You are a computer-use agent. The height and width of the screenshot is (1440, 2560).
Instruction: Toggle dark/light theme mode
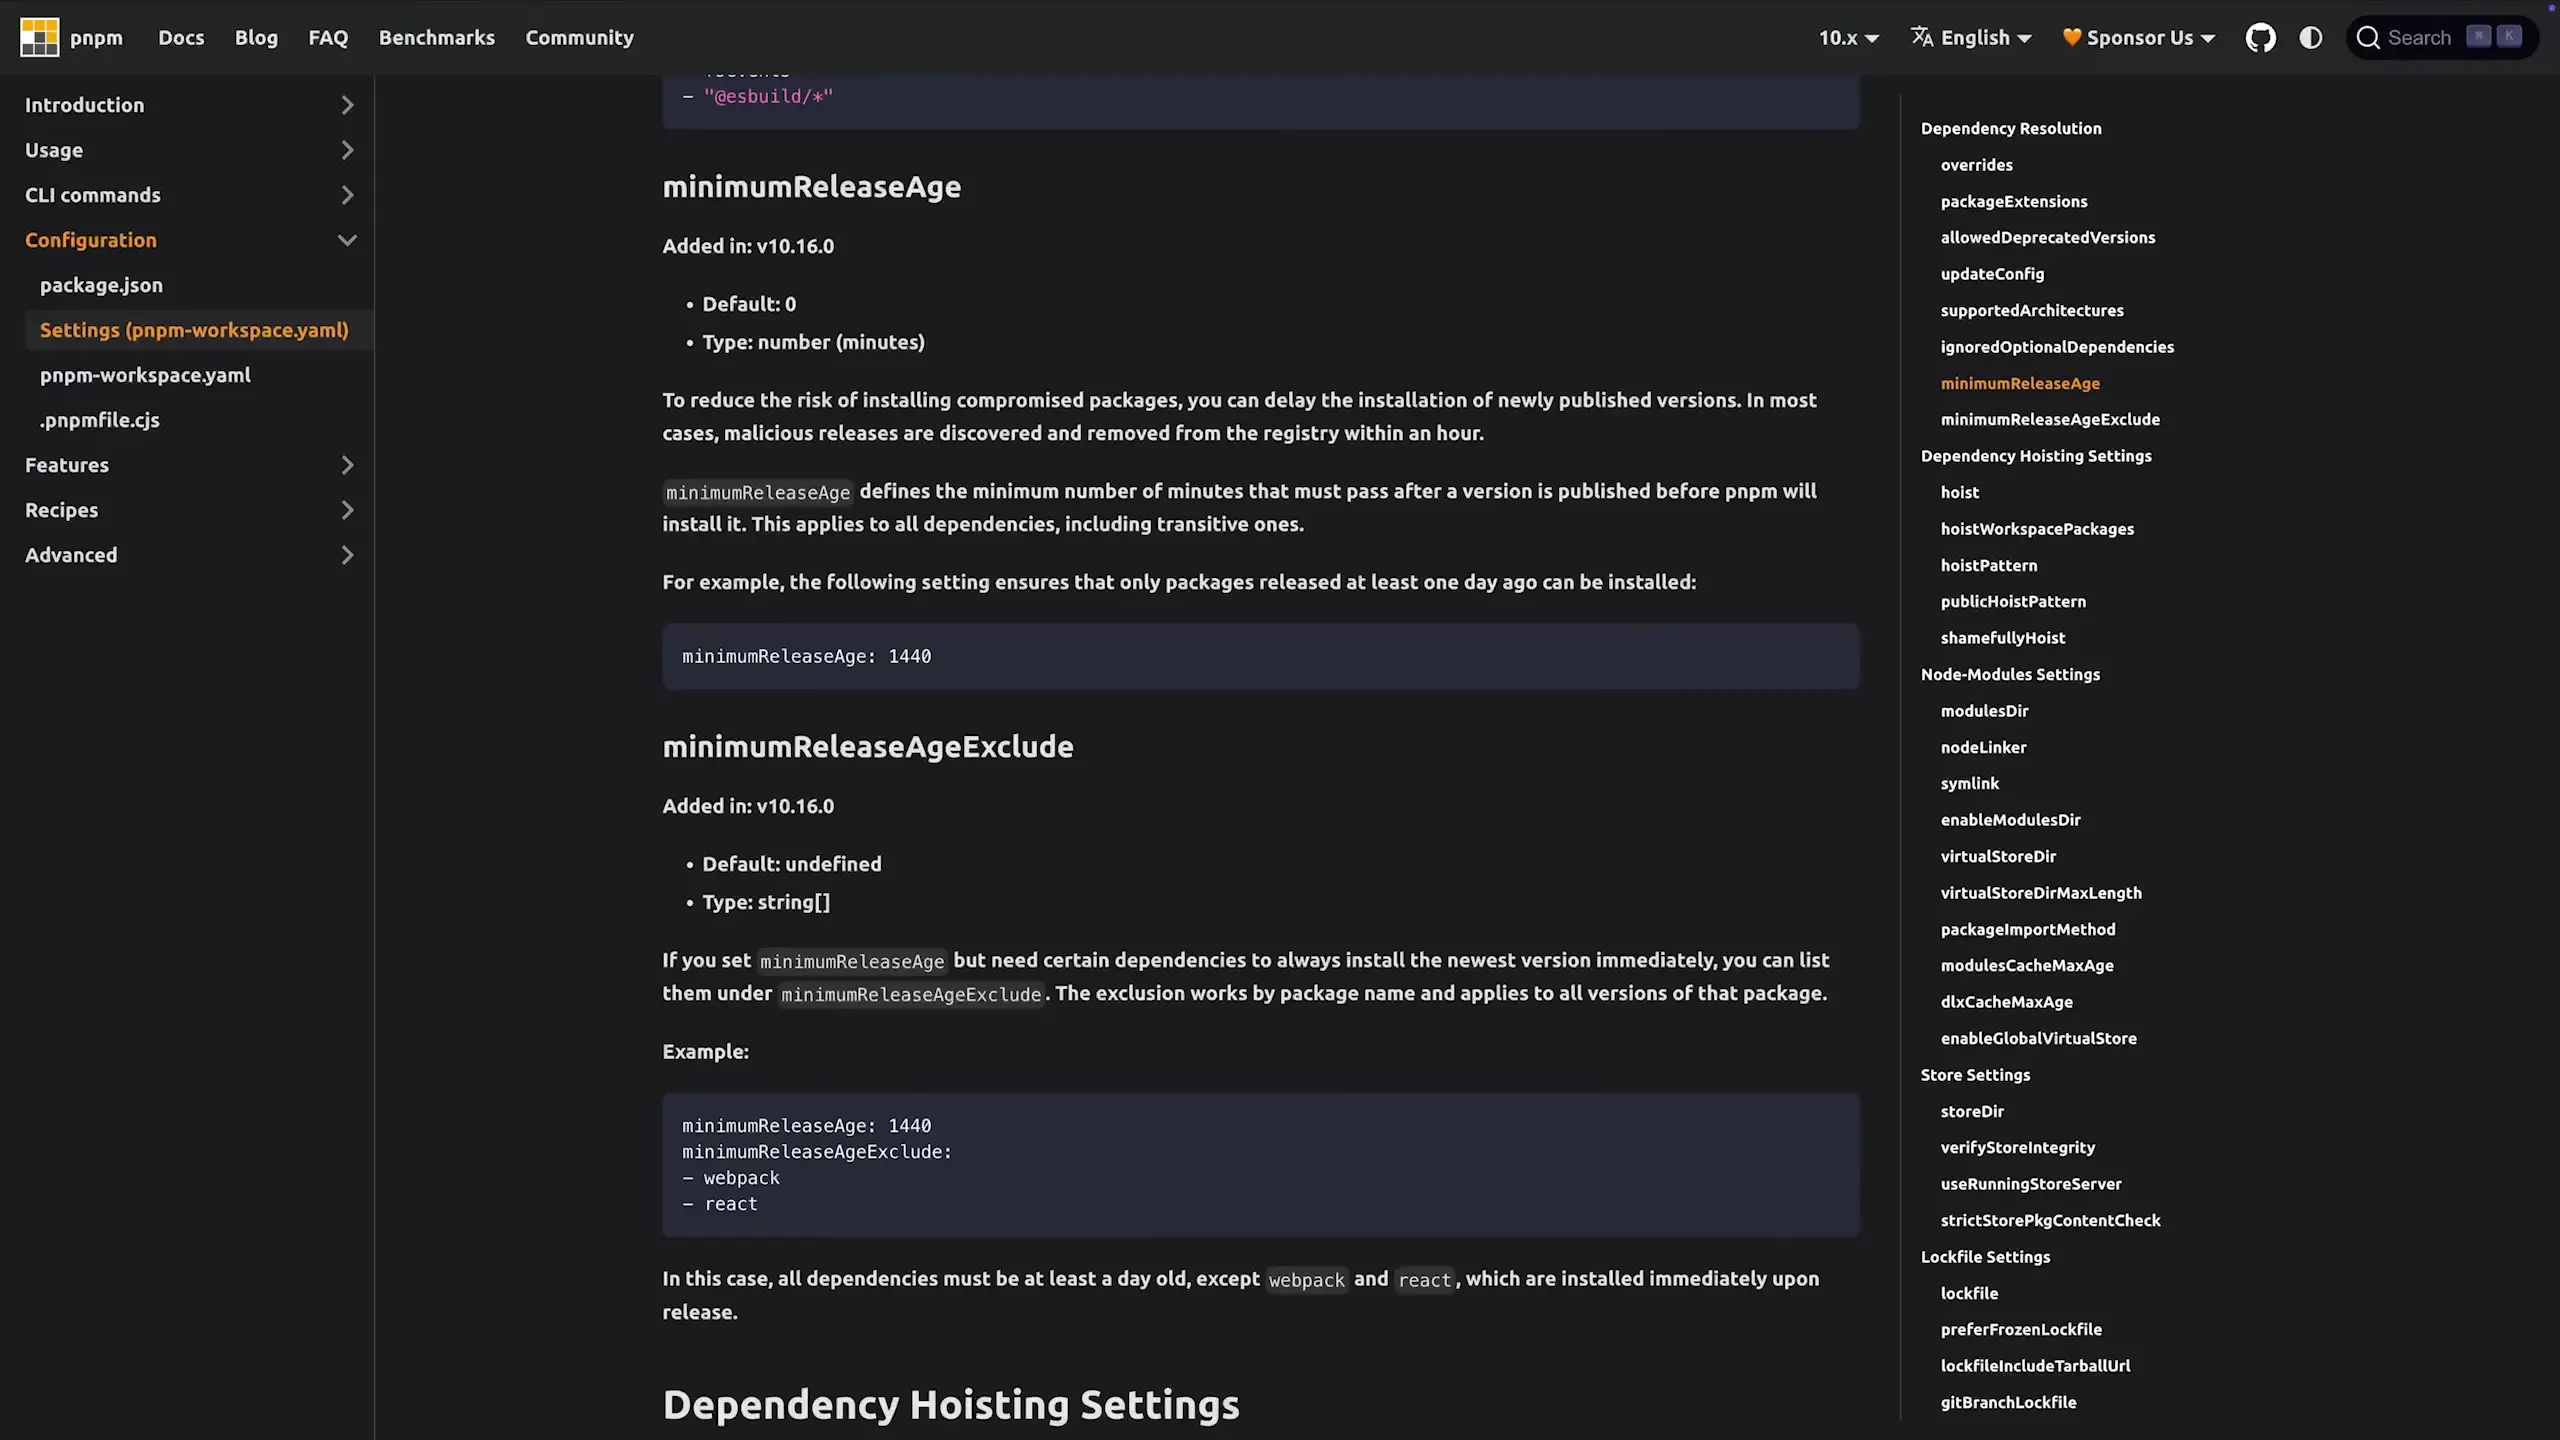click(x=2311, y=38)
